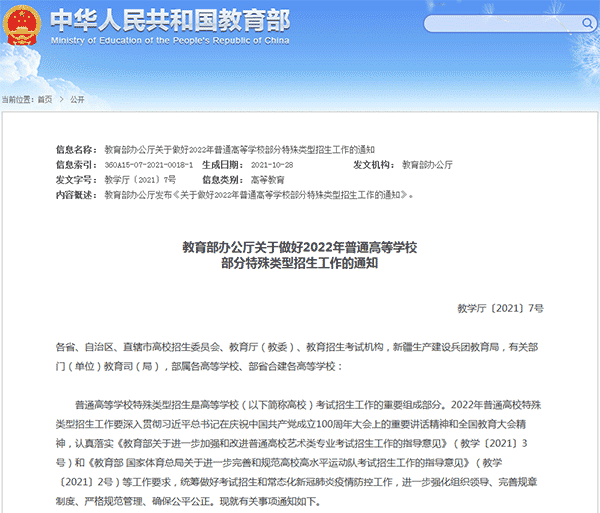Go to 首页 in the breadcrumb
This screenshot has width=600, height=513.
pos(45,100)
